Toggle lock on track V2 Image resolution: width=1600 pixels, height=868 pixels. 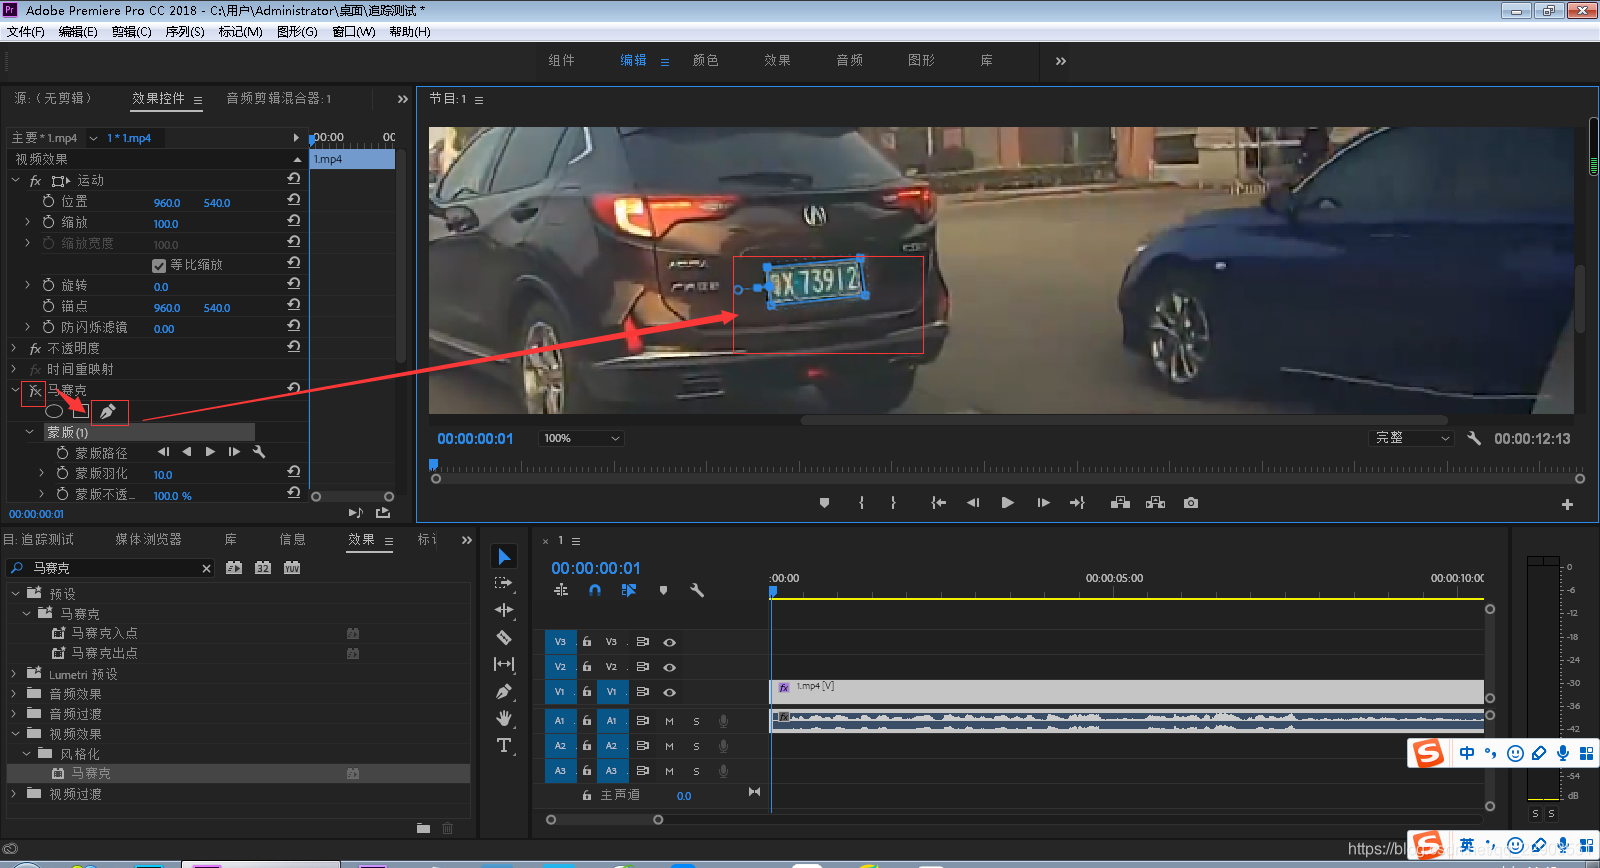pos(587,667)
